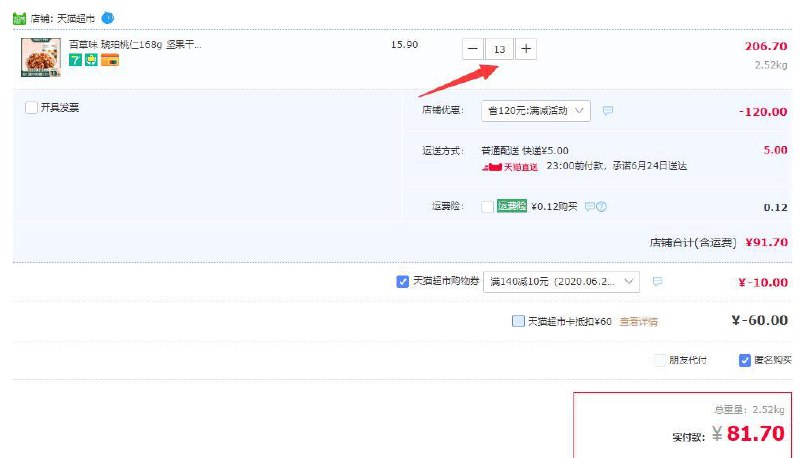Open product title 百草味 琥珀桃仁168g

[x=135, y=45]
